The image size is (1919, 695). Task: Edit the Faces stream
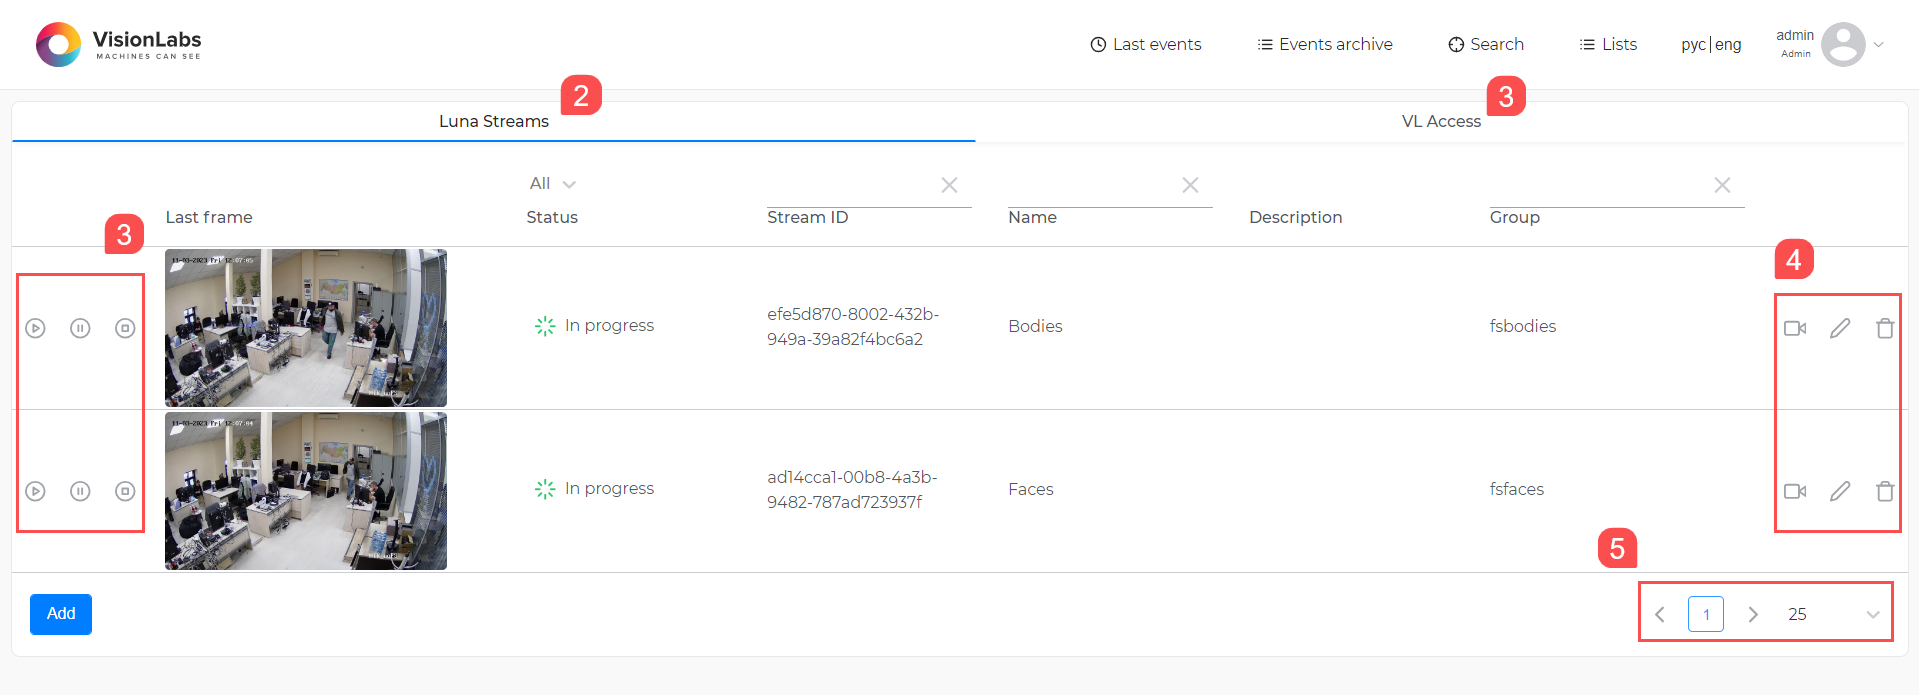tap(1840, 491)
